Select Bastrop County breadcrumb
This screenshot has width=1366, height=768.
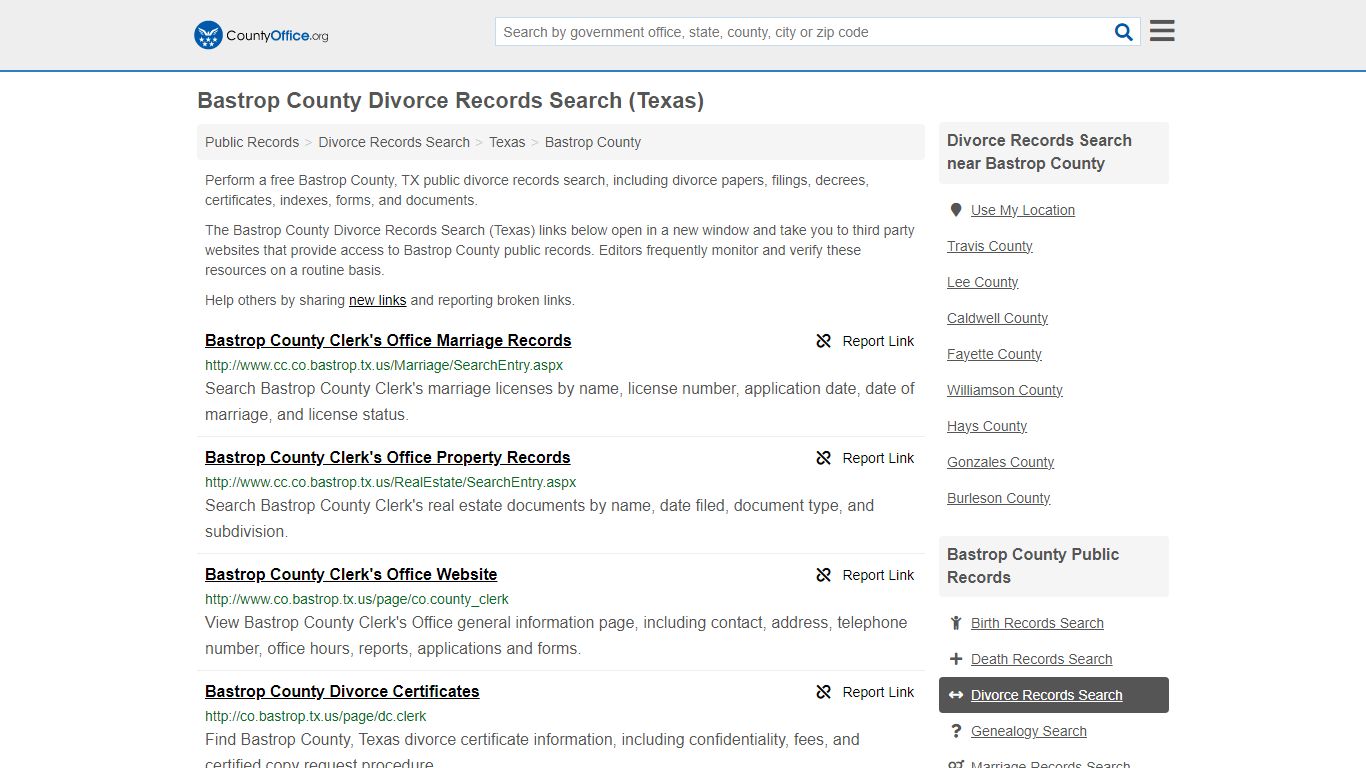click(x=593, y=142)
